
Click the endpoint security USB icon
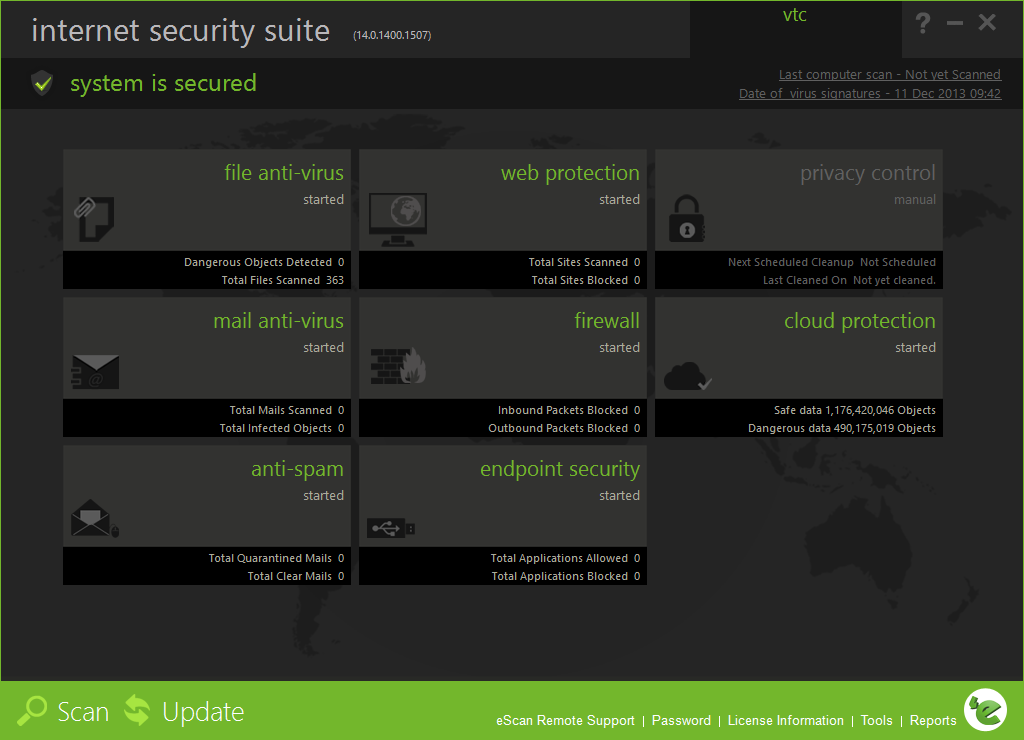pos(392,527)
